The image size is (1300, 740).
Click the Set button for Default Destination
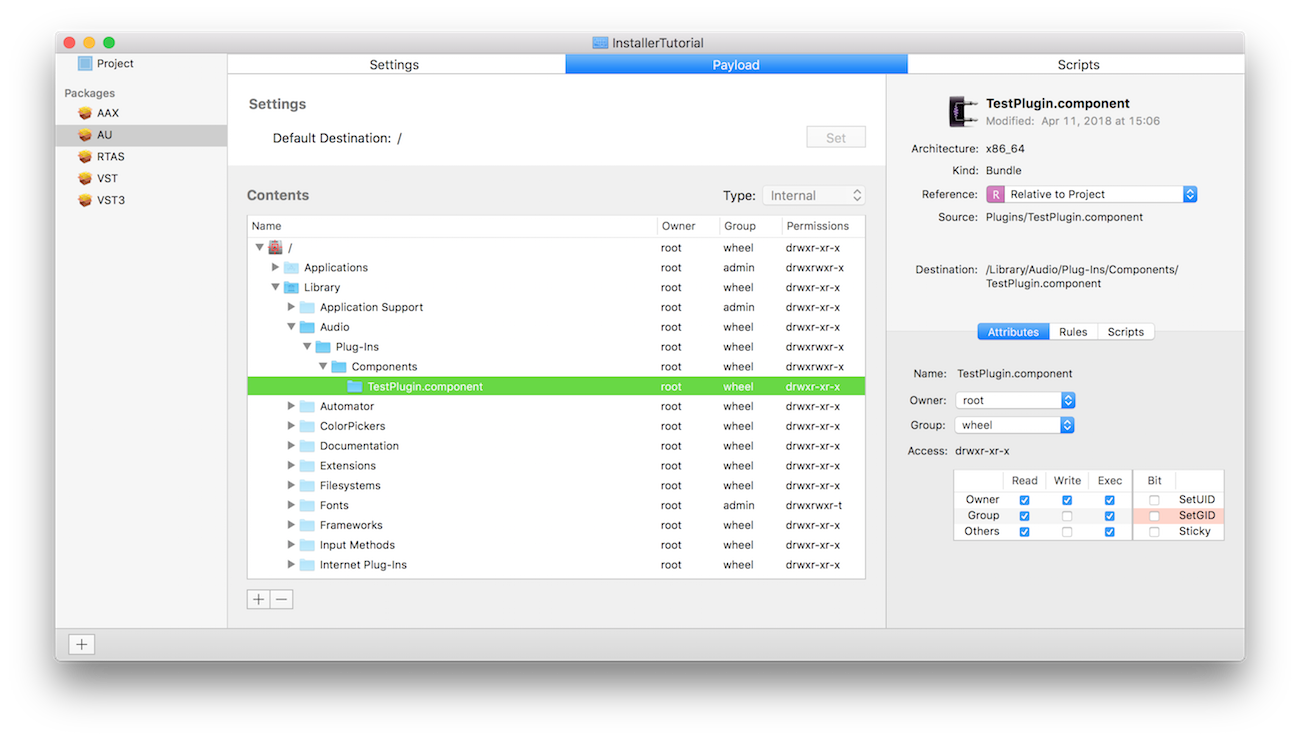pyautogui.click(x=835, y=138)
